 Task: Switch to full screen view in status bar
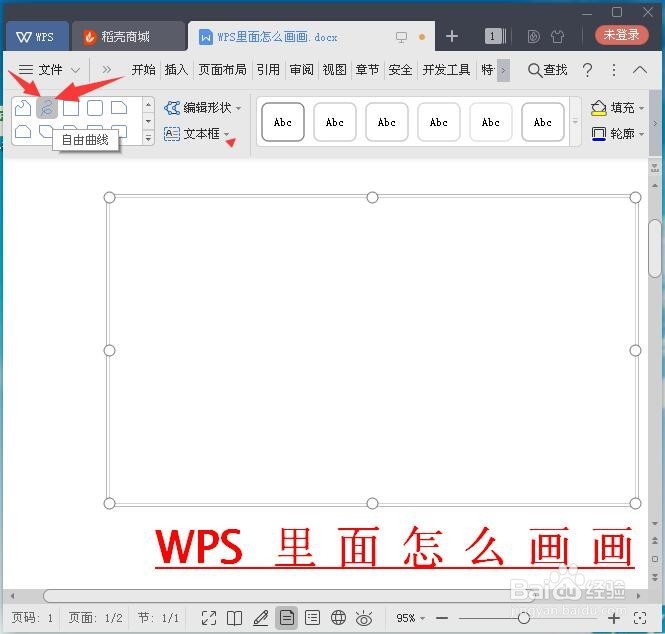pyautogui.click(x=209, y=618)
